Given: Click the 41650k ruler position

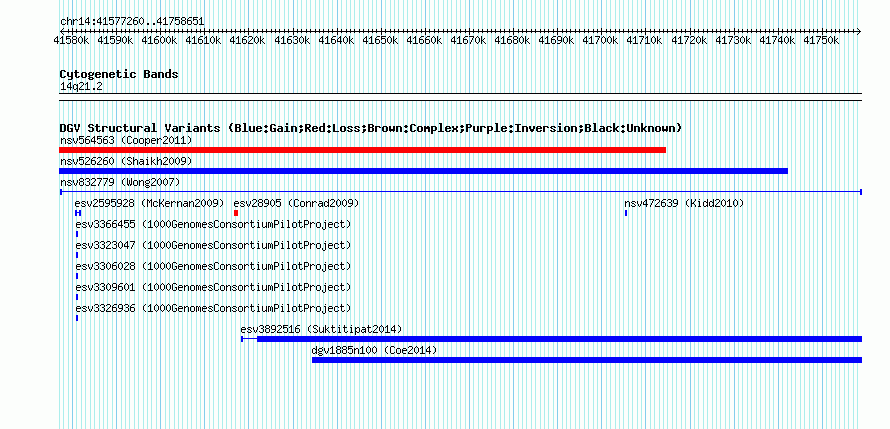Looking at the screenshot, I should click(380, 40).
